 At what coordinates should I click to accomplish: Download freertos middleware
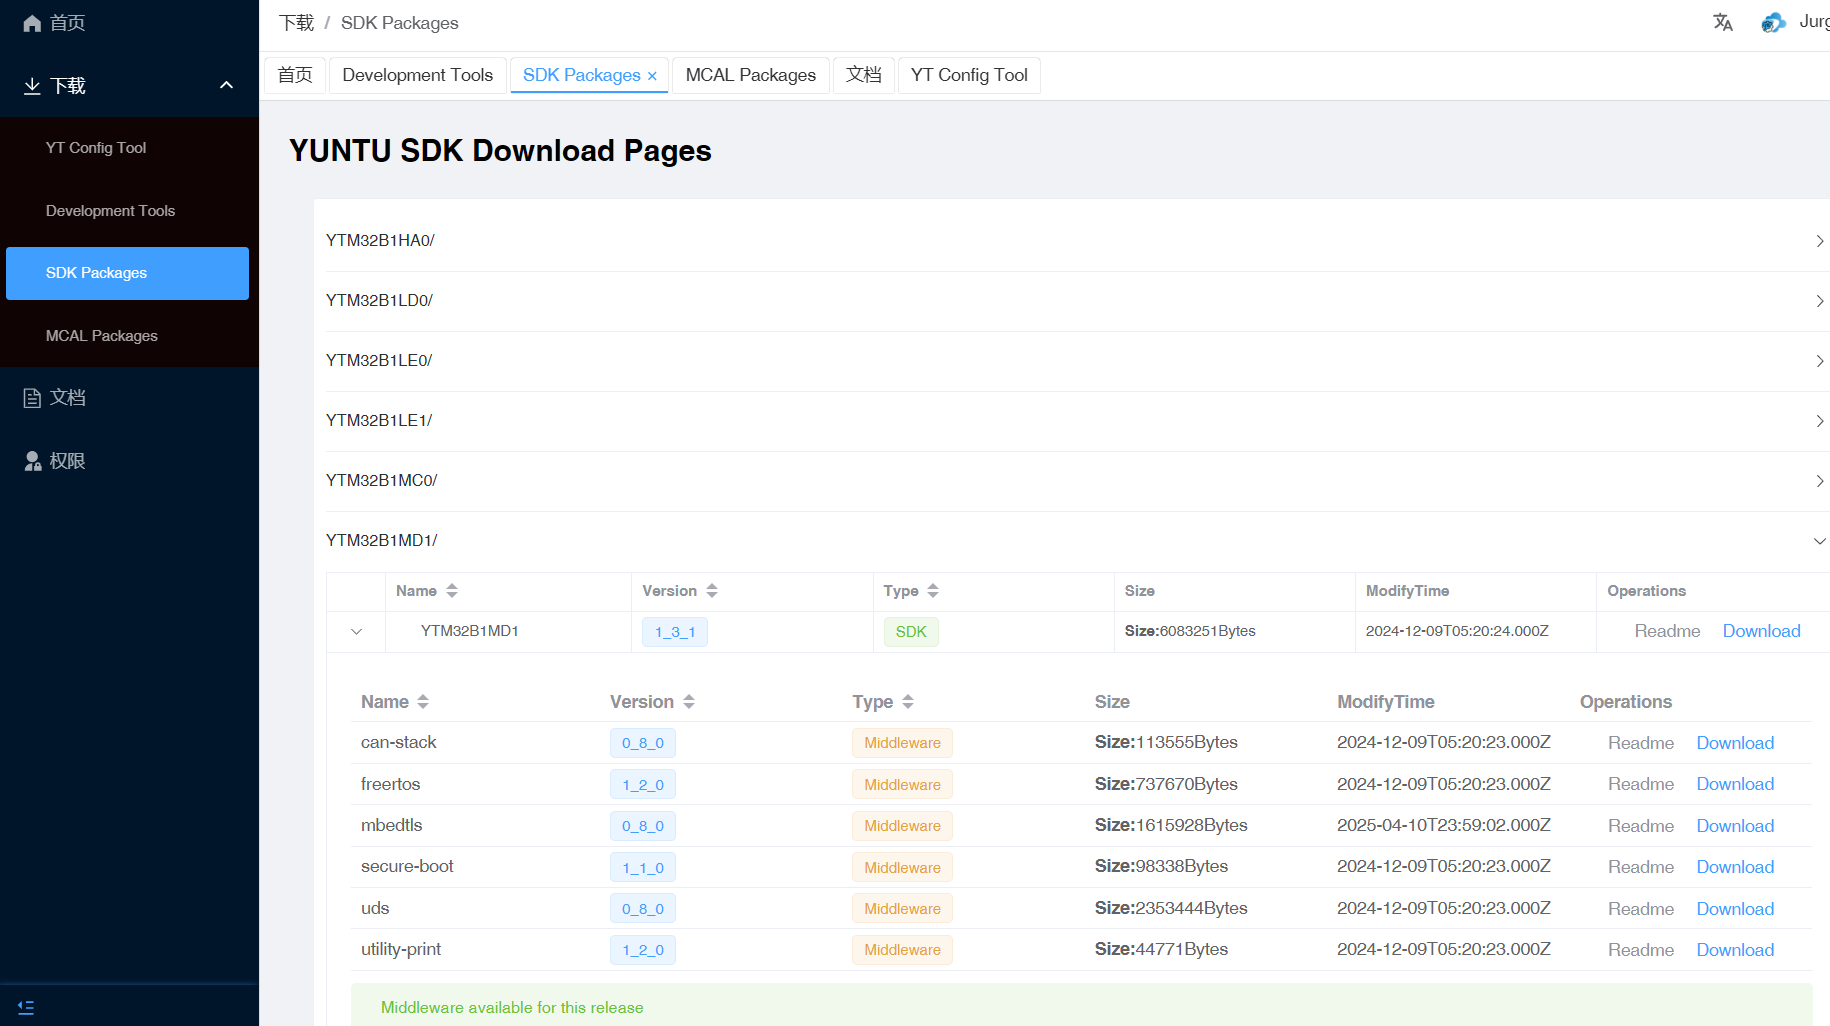(x=1735, y=784)
